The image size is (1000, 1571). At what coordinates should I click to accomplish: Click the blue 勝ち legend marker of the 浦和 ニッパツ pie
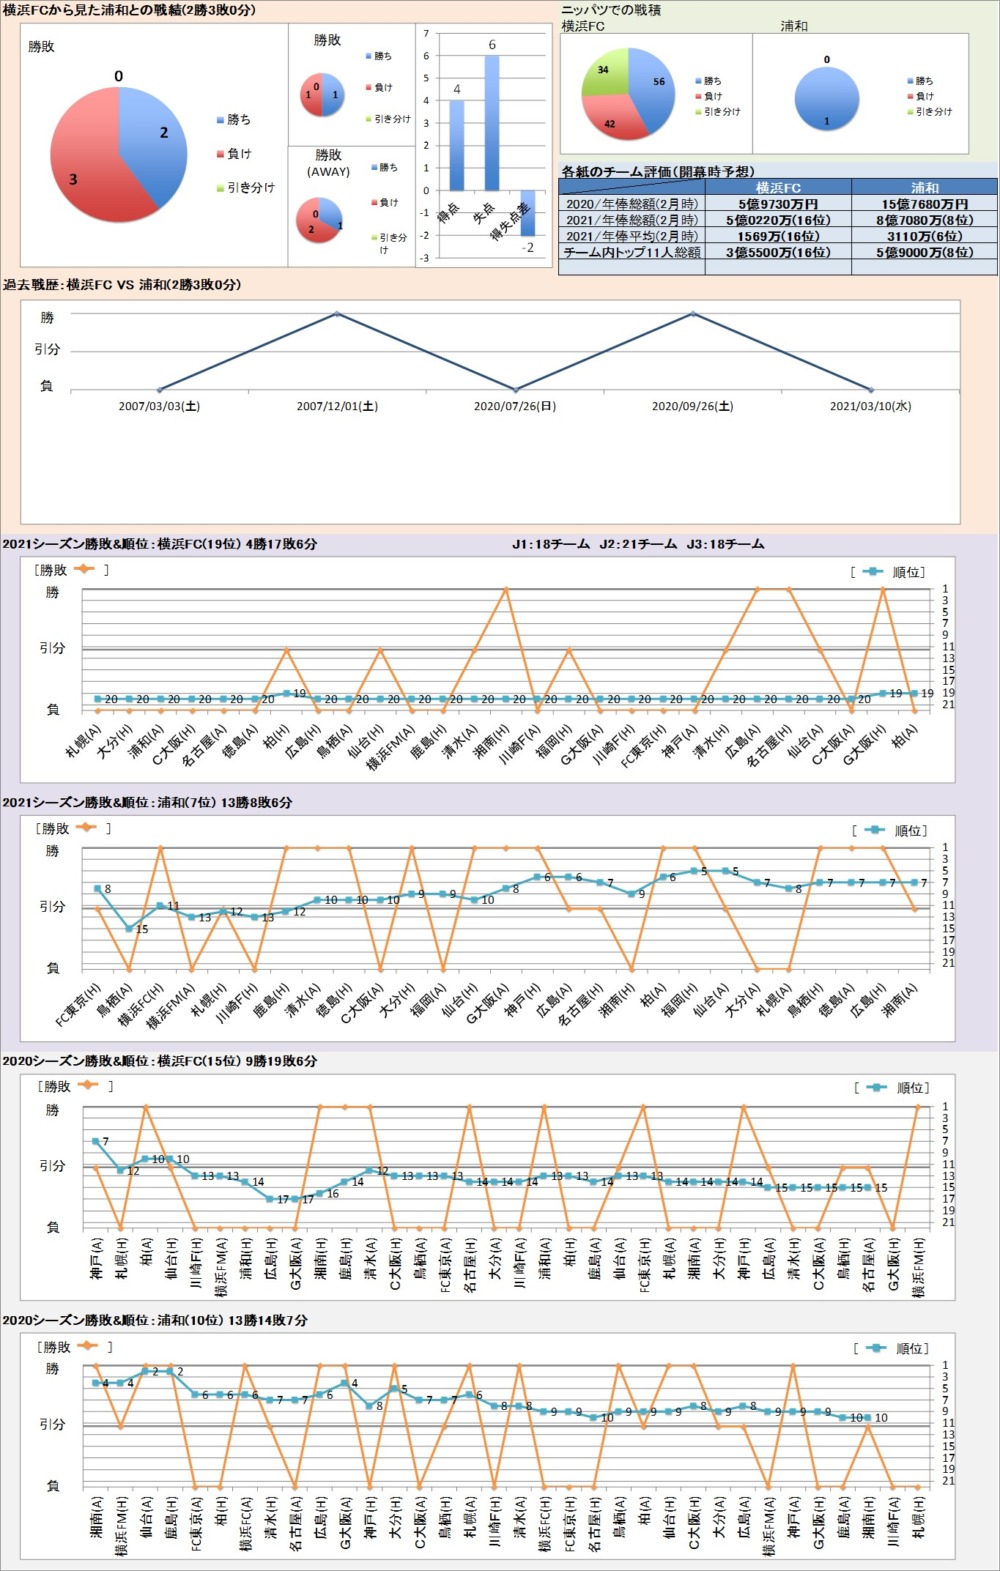[909, 81]
